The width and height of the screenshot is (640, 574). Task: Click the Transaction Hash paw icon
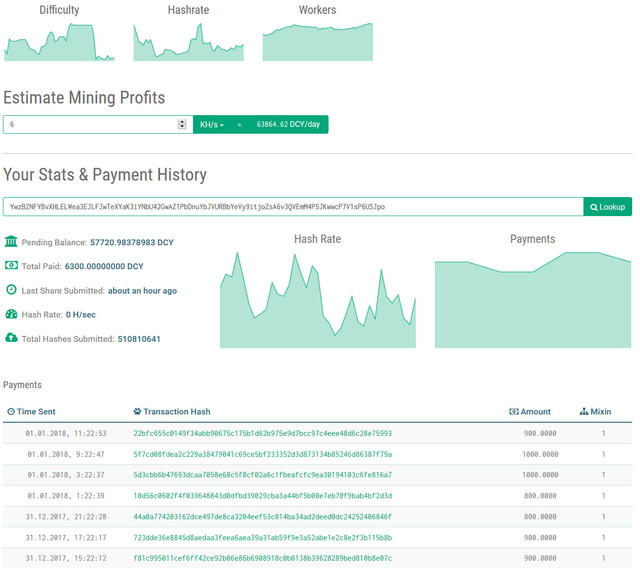coord(137,412)
